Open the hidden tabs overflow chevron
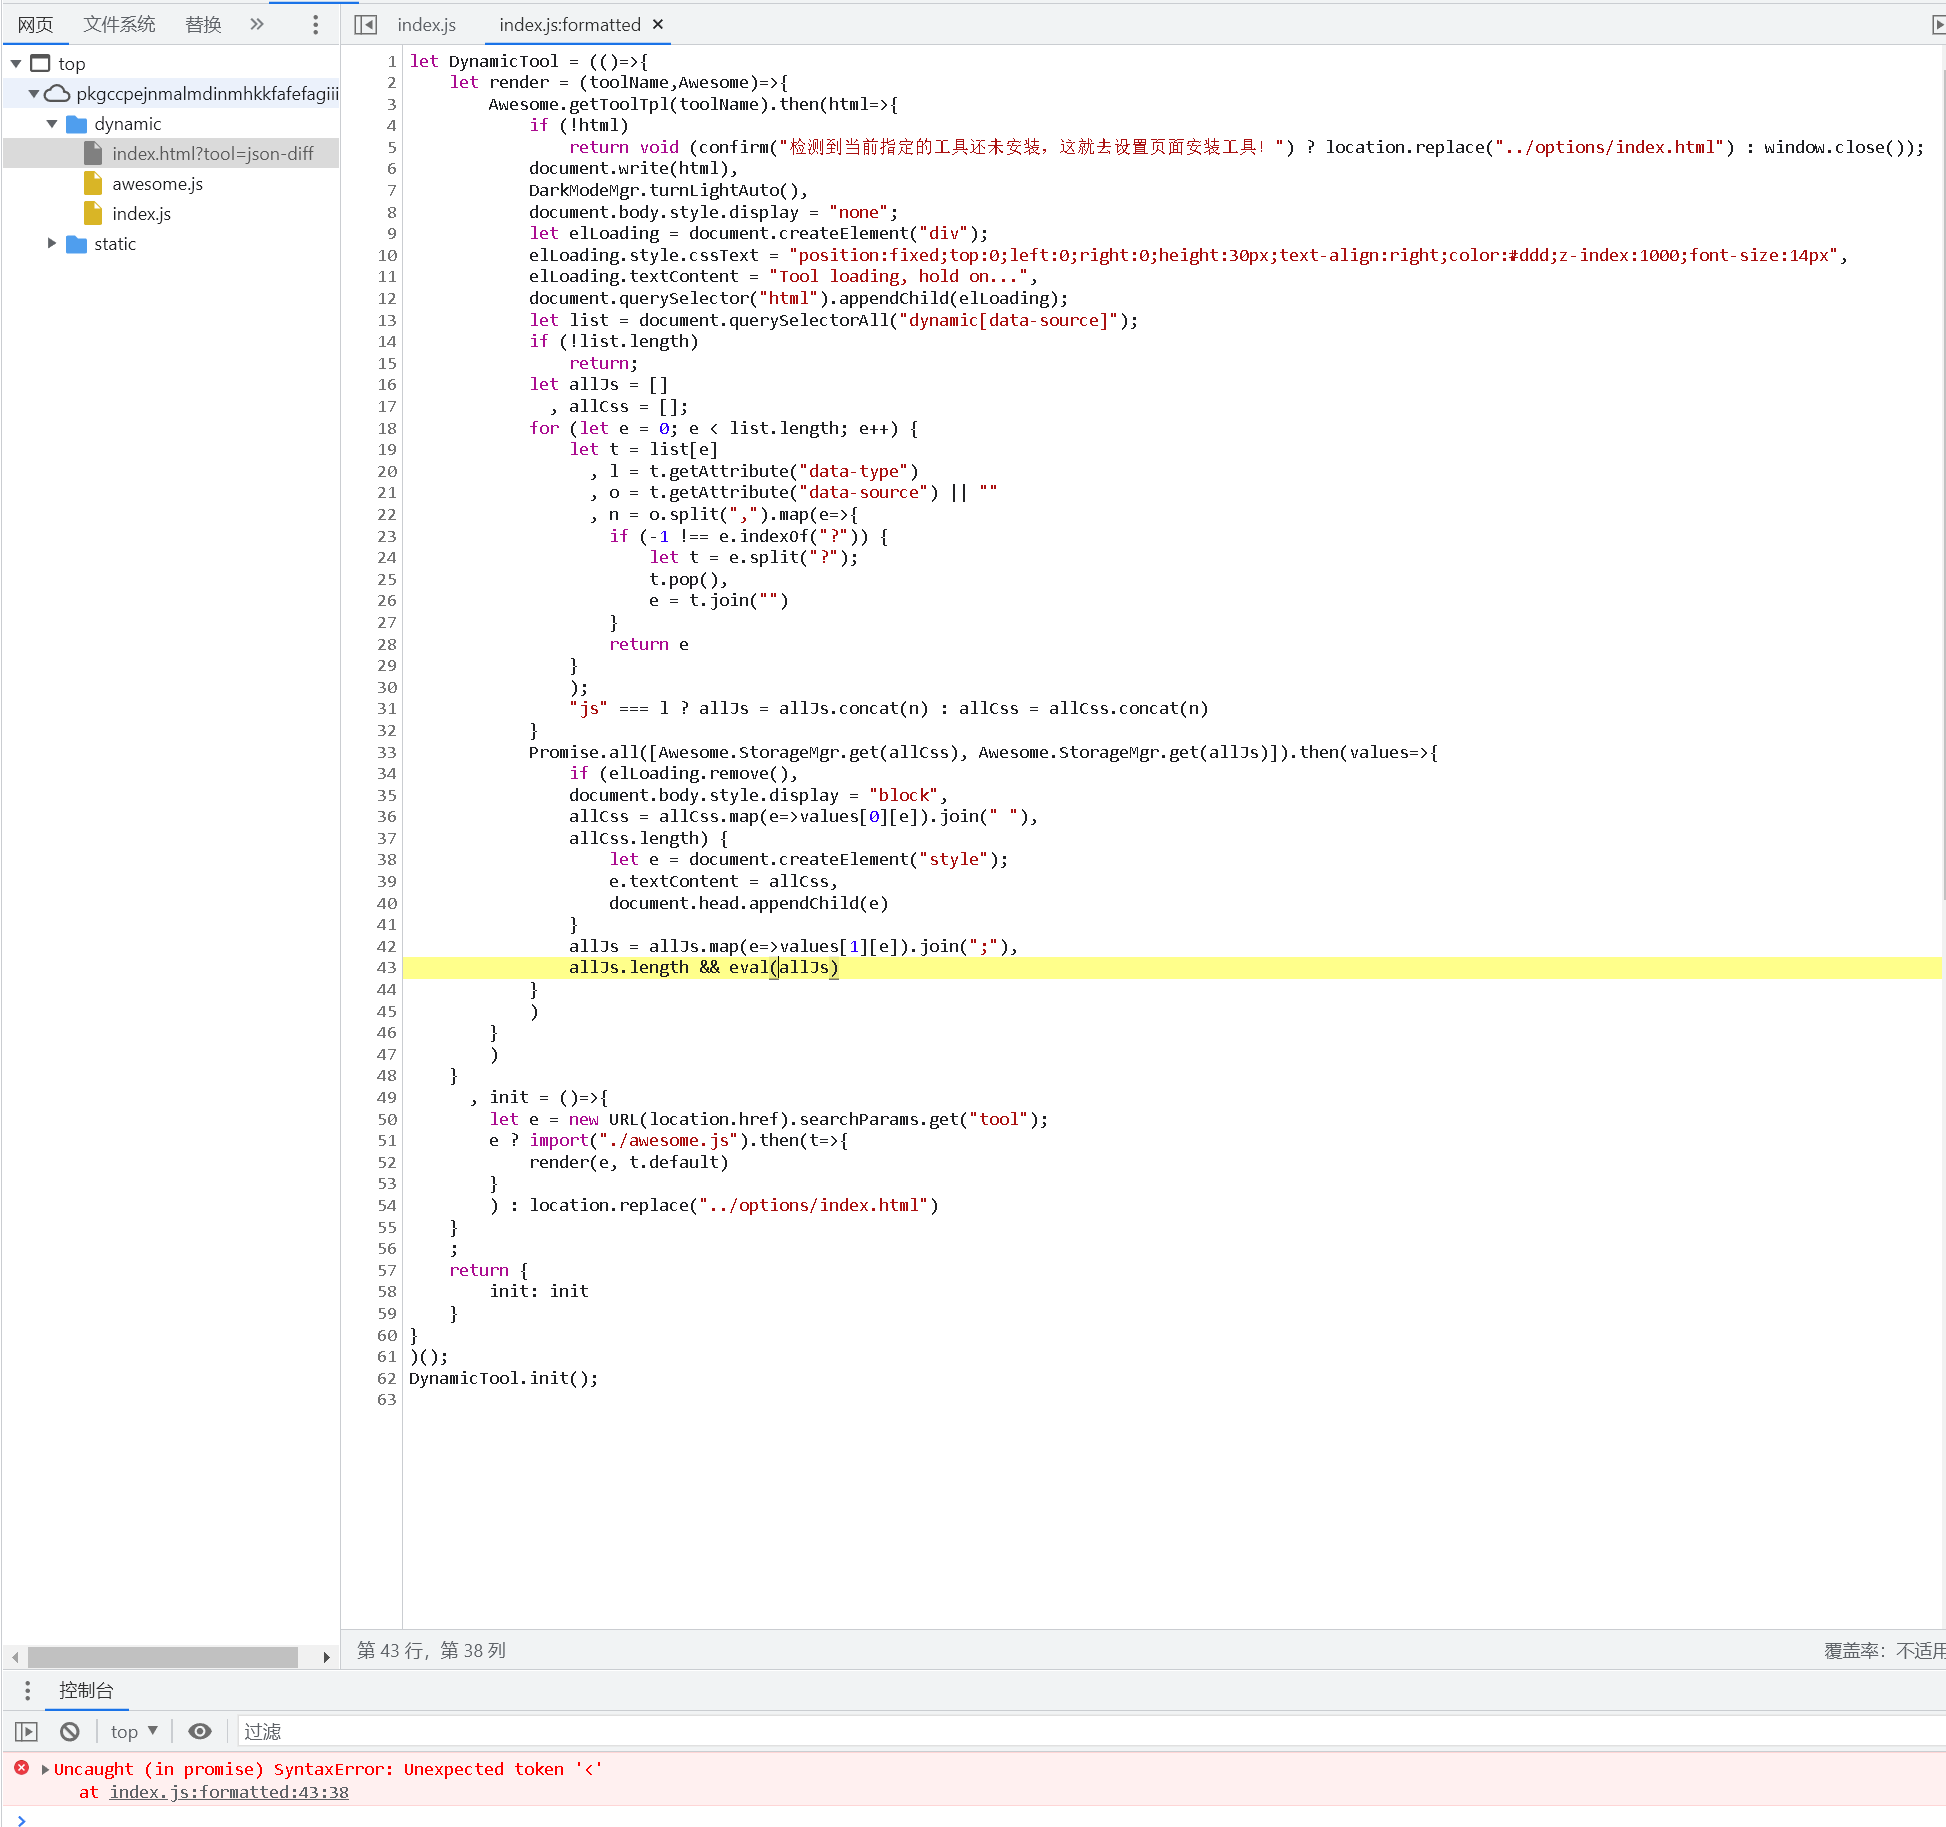This screenshot has width=1946, height=1827. click(x=256, y=24)
